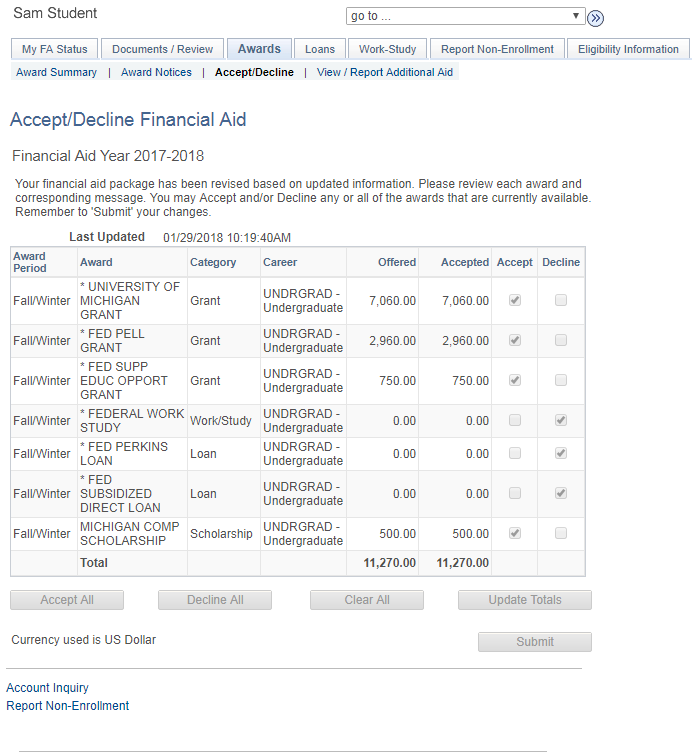Click the 7,060.00 Offered amount
The height and width of the screenshot is (755, 694).
(392, 301)
